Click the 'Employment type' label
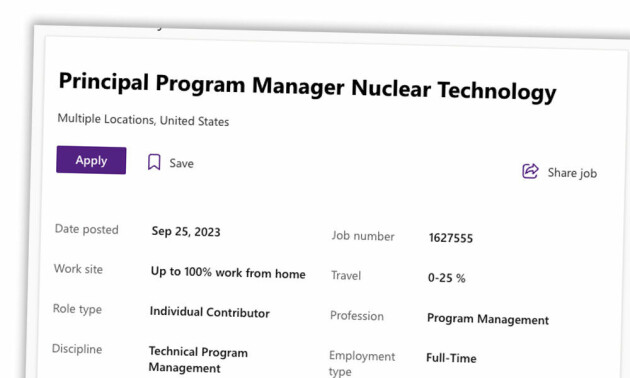 pyautogui.click(x=362, y=364)
